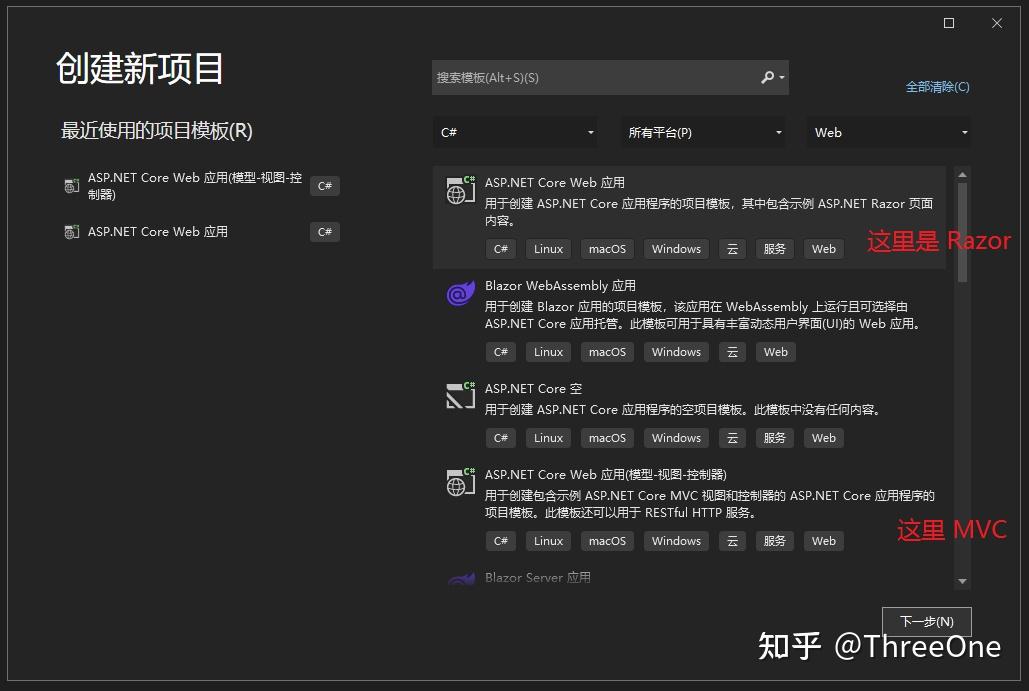Click the 下一步 button

tap(926, 621)
